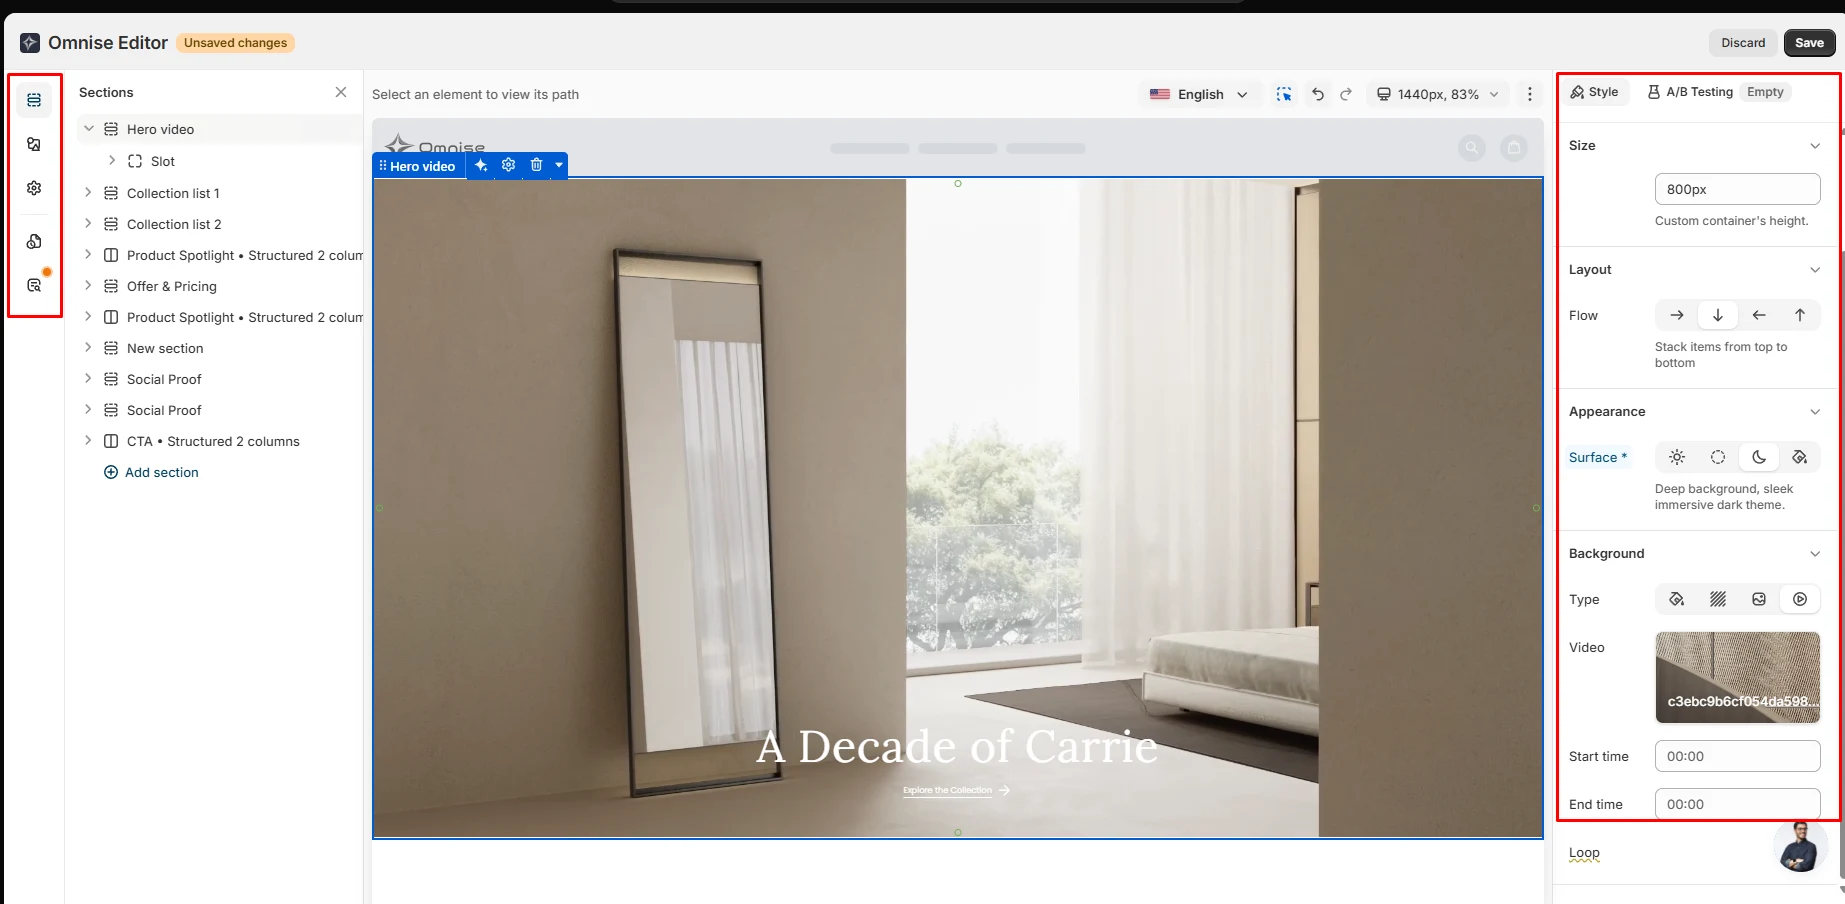Viewport: 1845px width, 904px height.
Task: Expand Collection list 1 section
Action: [x=88, y=192]
